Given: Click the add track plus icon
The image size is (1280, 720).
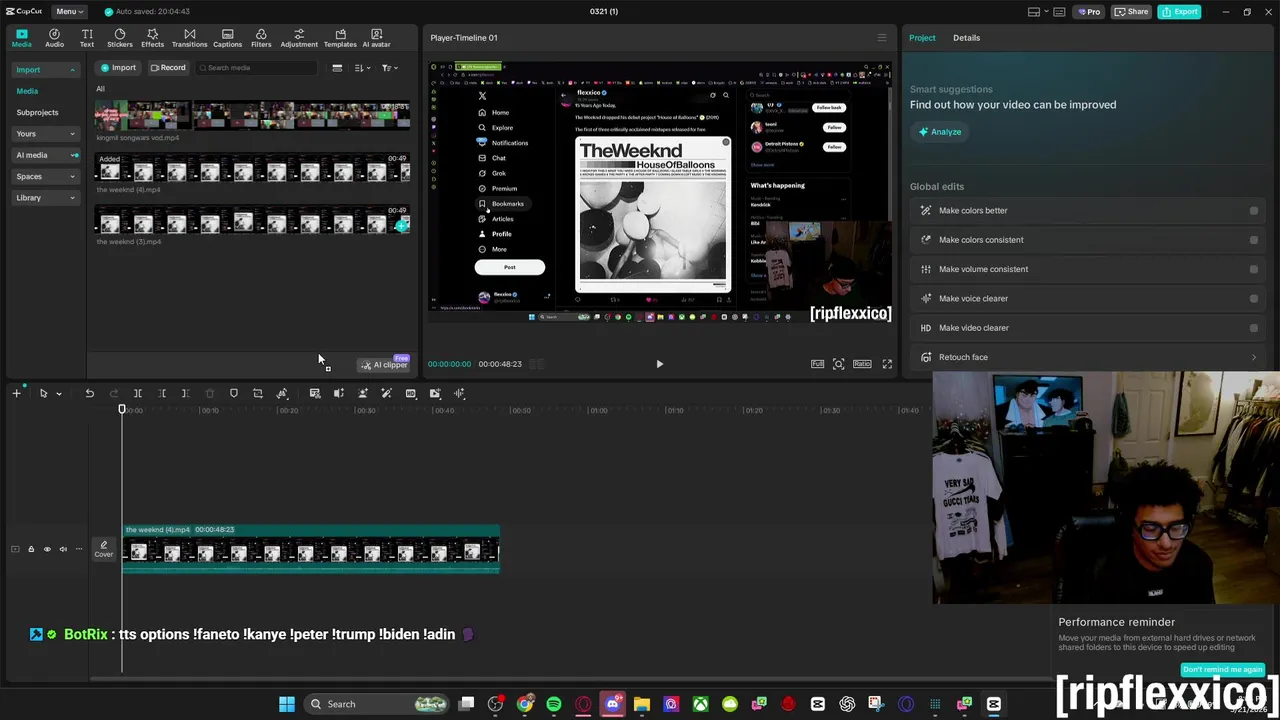Looking at the screenshot, I should pyautogui.click(x=16, y=393).
